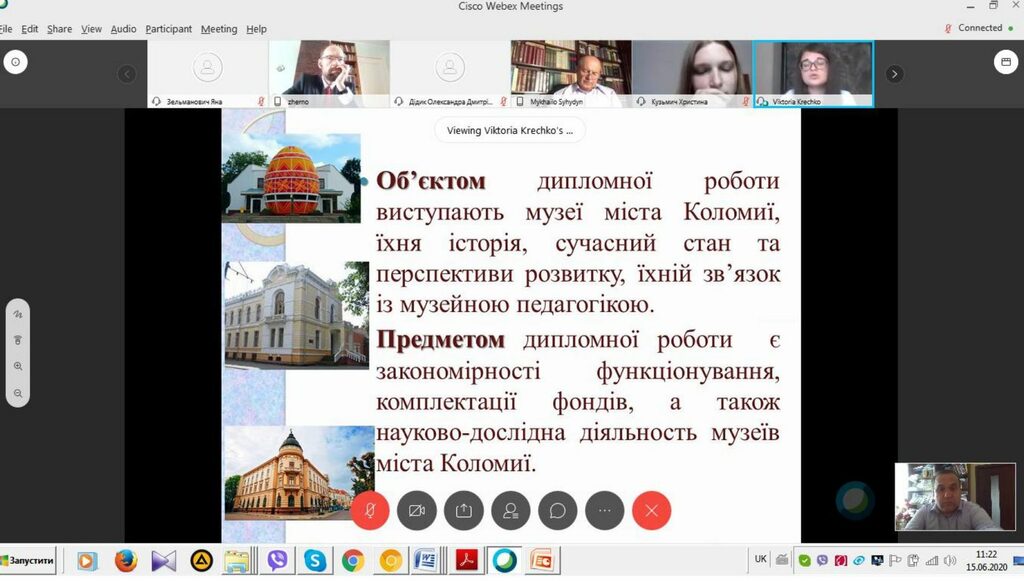Select the annotation pen tool

[16, 313]
